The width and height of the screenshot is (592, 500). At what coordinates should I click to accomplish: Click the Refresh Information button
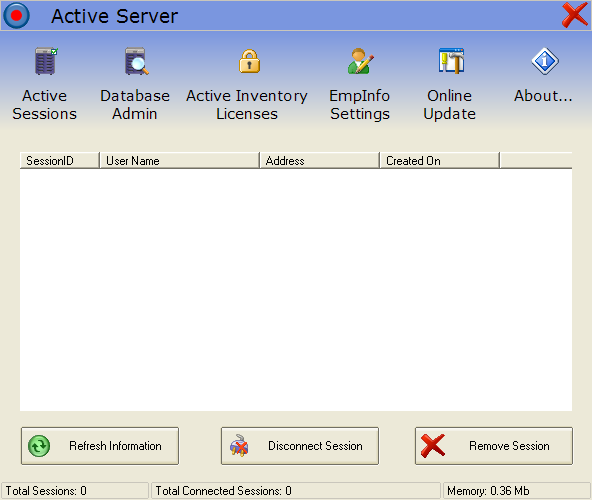tap(100, 446)
